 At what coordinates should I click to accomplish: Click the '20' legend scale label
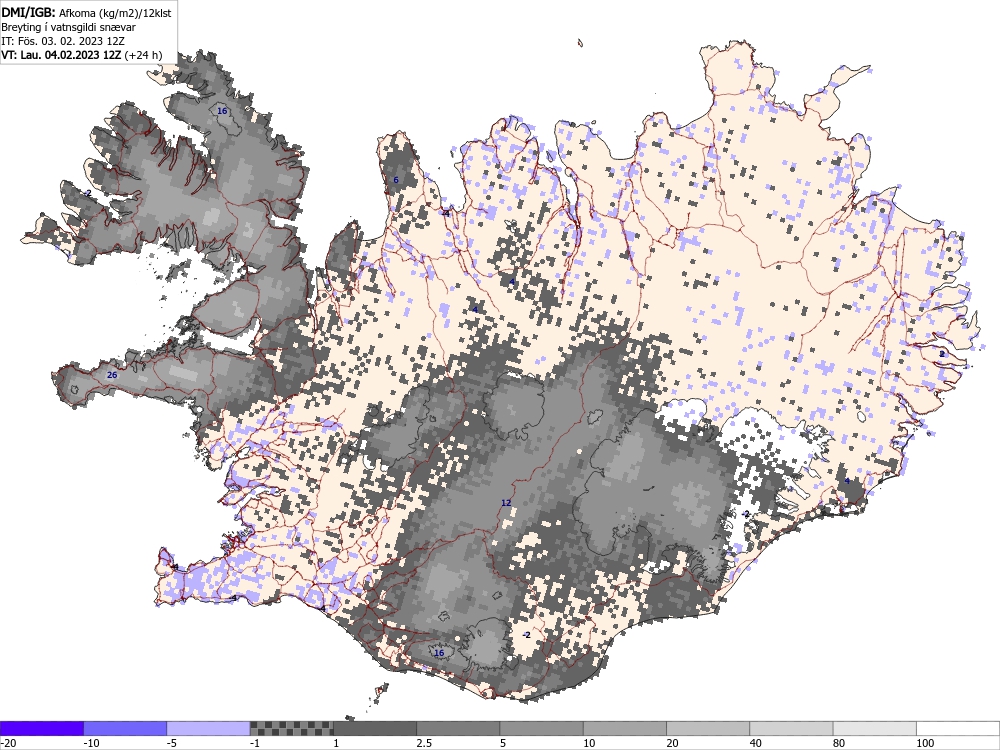pyautogui.click(x=673, y=743)
